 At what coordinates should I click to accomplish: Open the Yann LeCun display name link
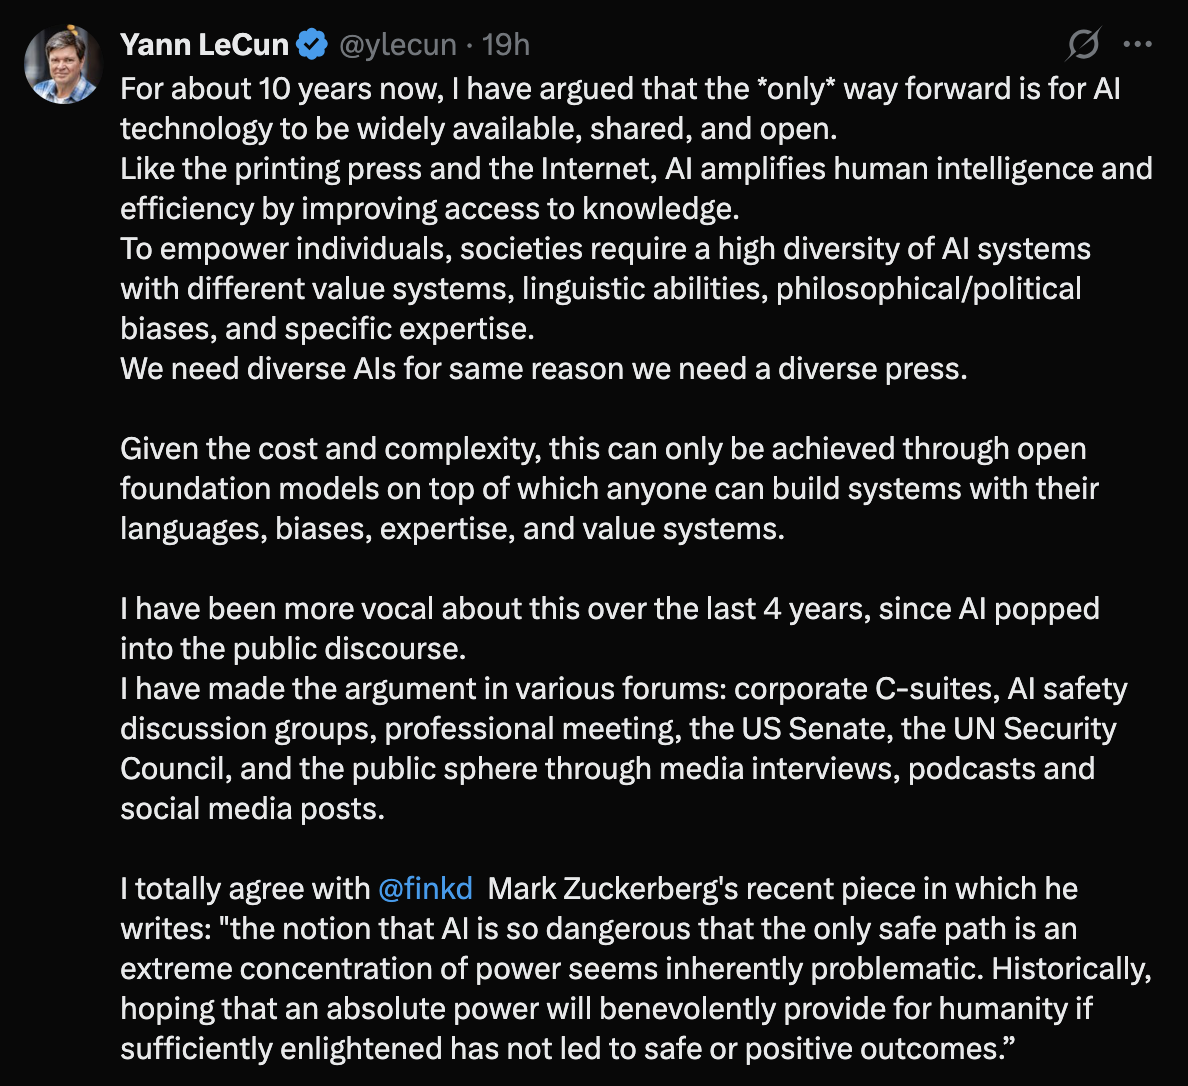pyautogui.click(x=205, y=45)
